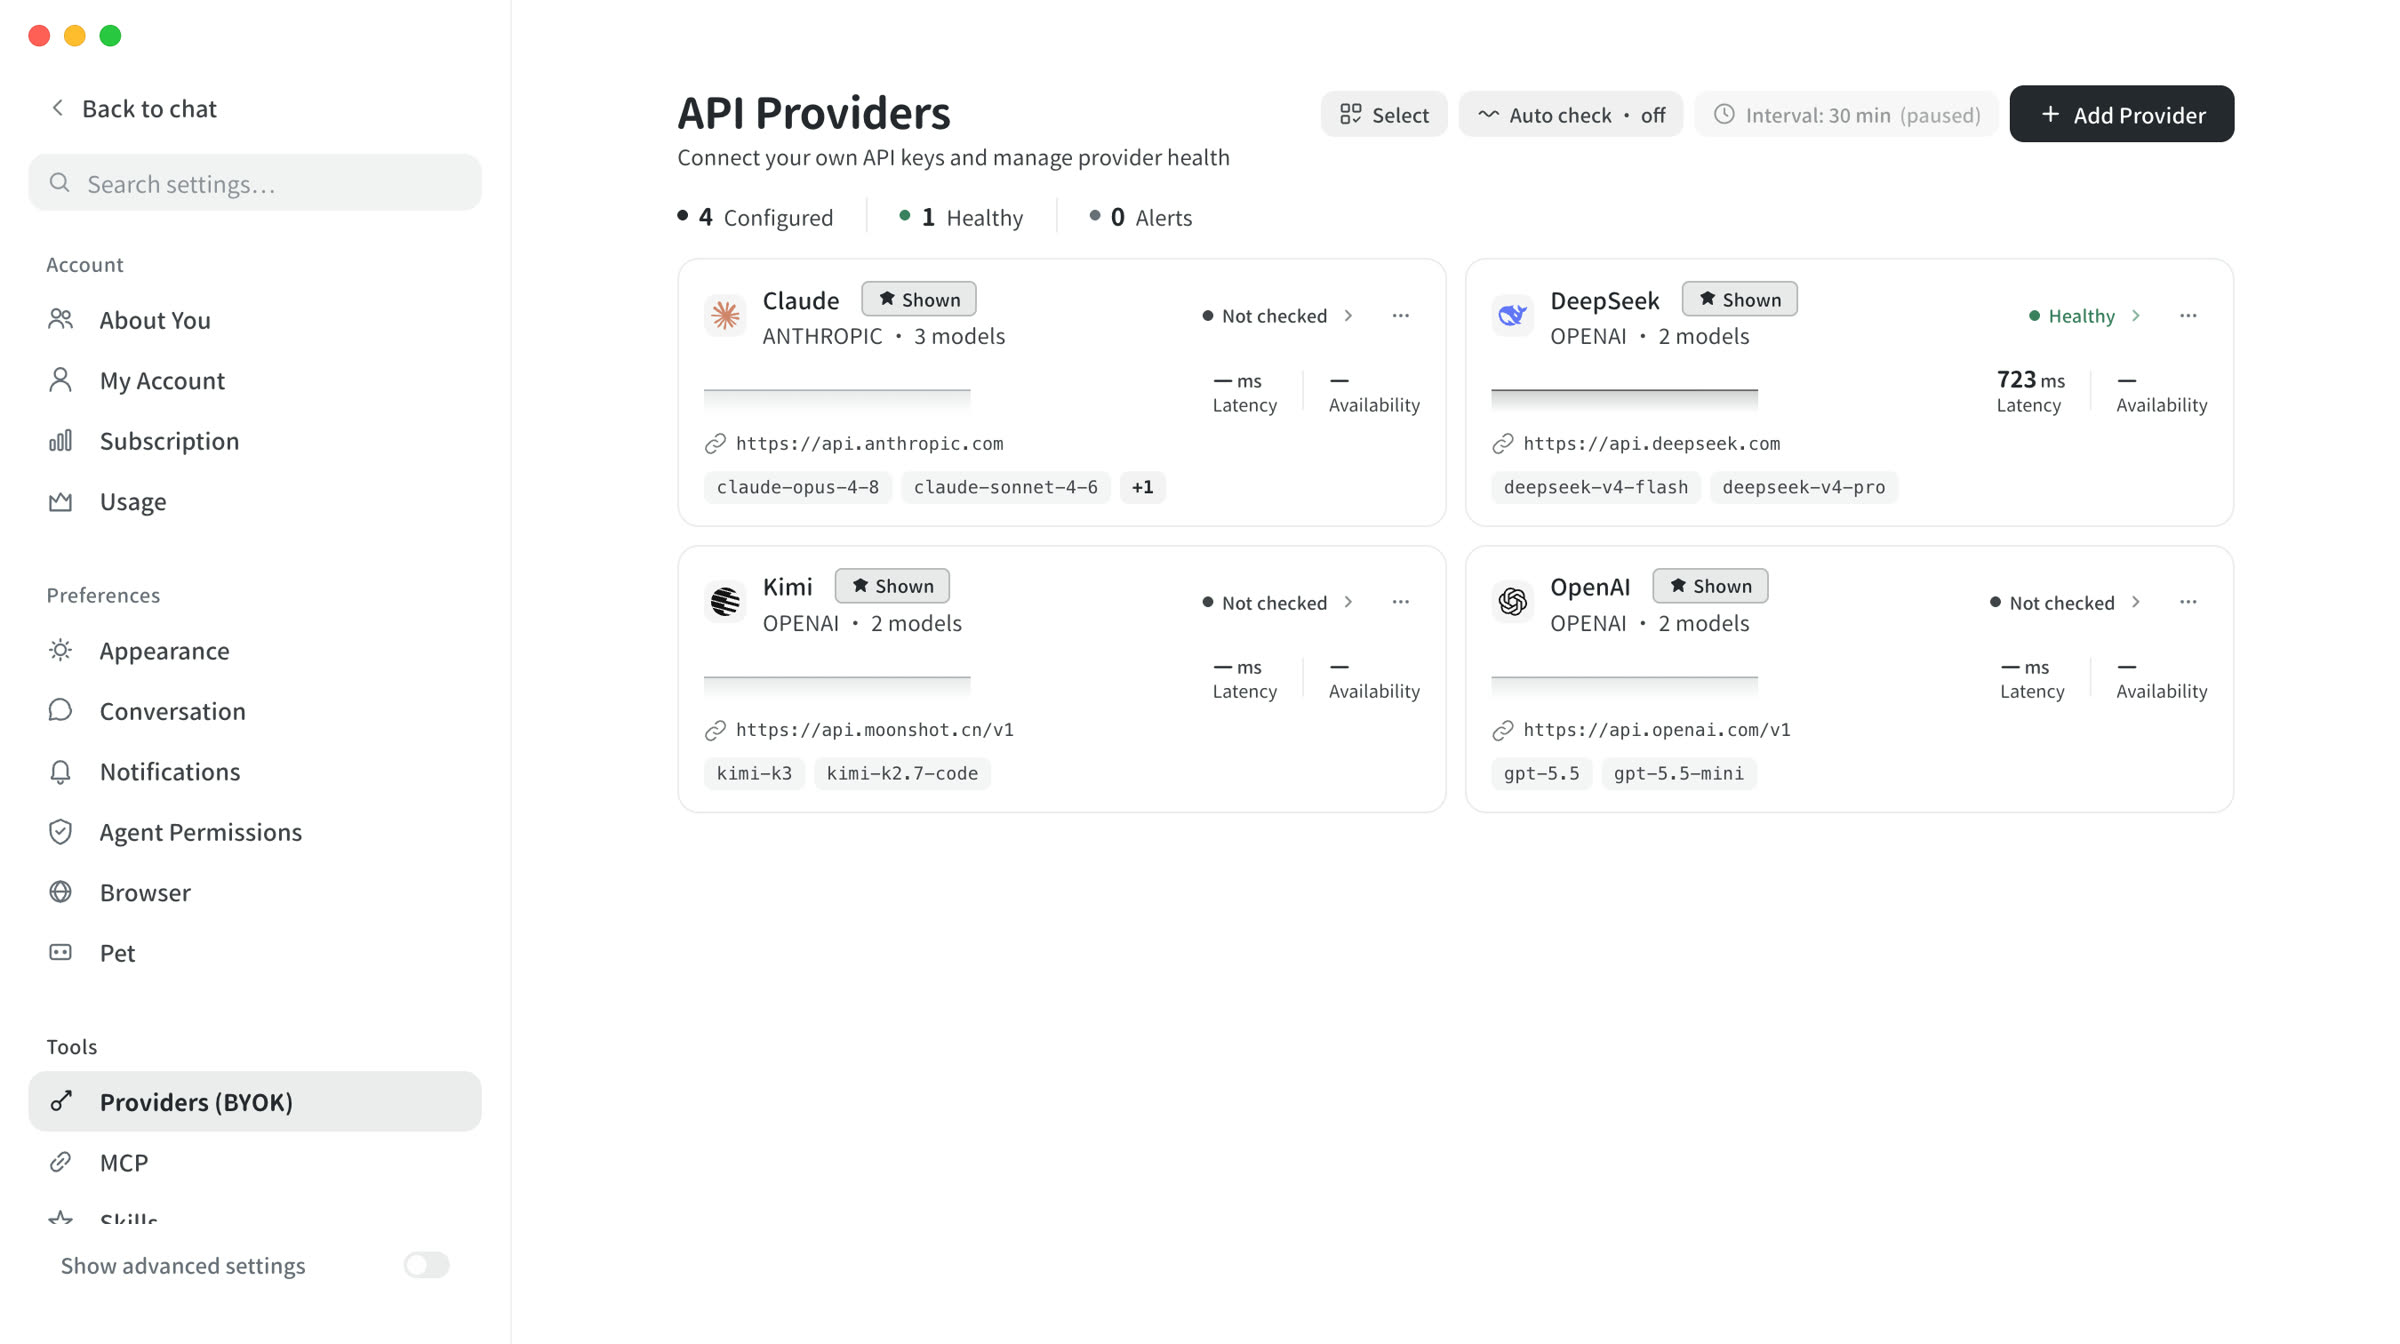Open the Claude card three-dot menu
Viewport: 2400px width, 1344px height.
click(1400, 316)
